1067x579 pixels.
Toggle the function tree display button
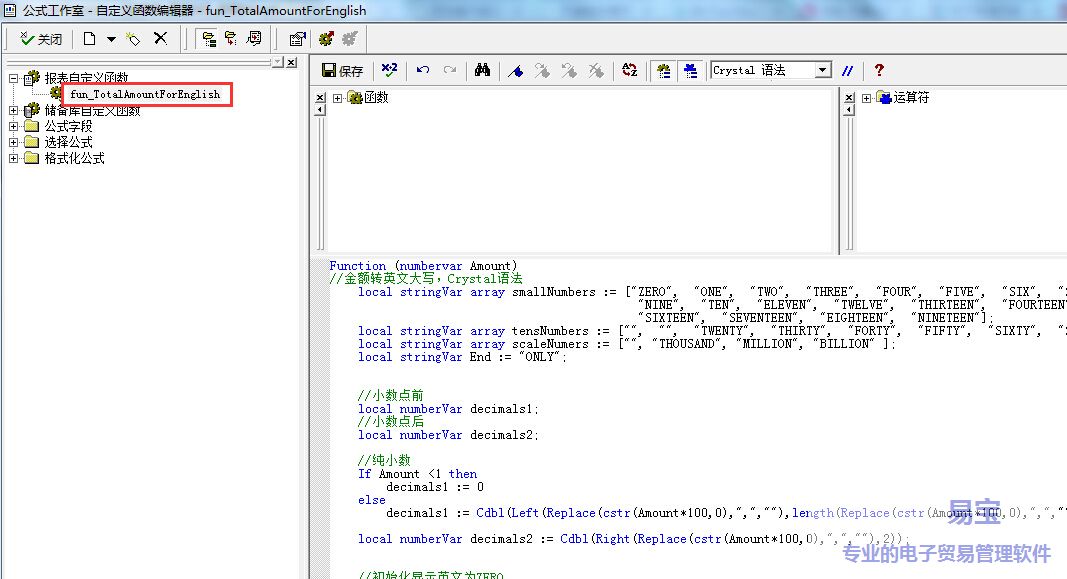click(x=664, y=70)
